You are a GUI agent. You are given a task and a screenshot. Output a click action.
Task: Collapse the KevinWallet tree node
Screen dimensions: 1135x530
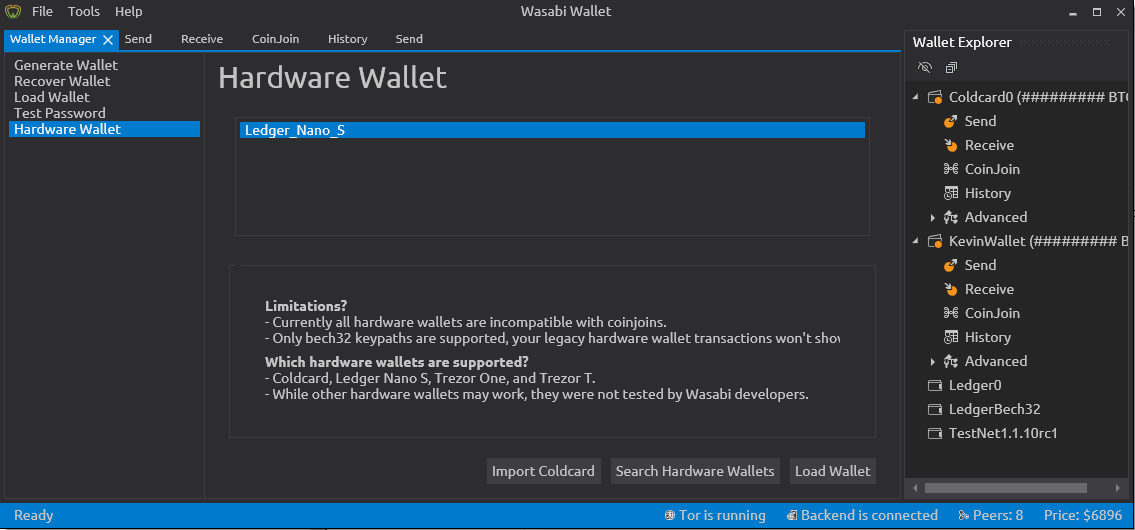click(x=915, y=241)
